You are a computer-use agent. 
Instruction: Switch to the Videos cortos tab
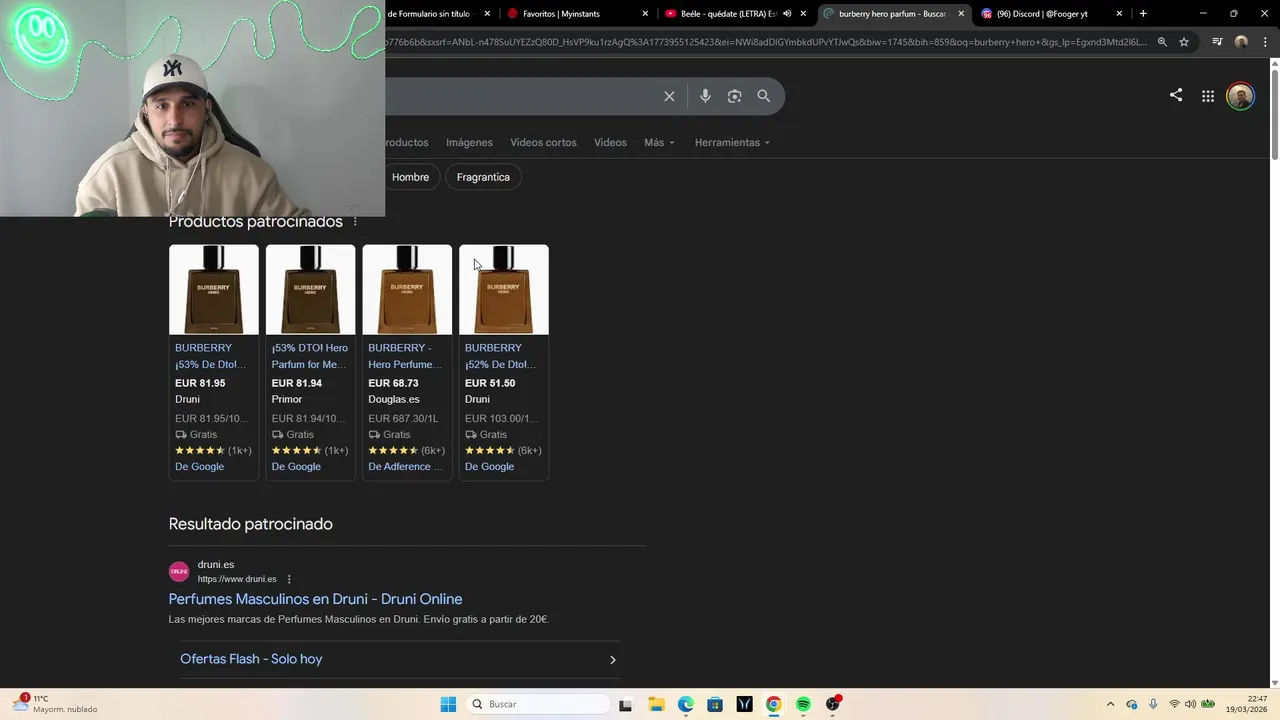pyautogui.click(x=543, y=142)
